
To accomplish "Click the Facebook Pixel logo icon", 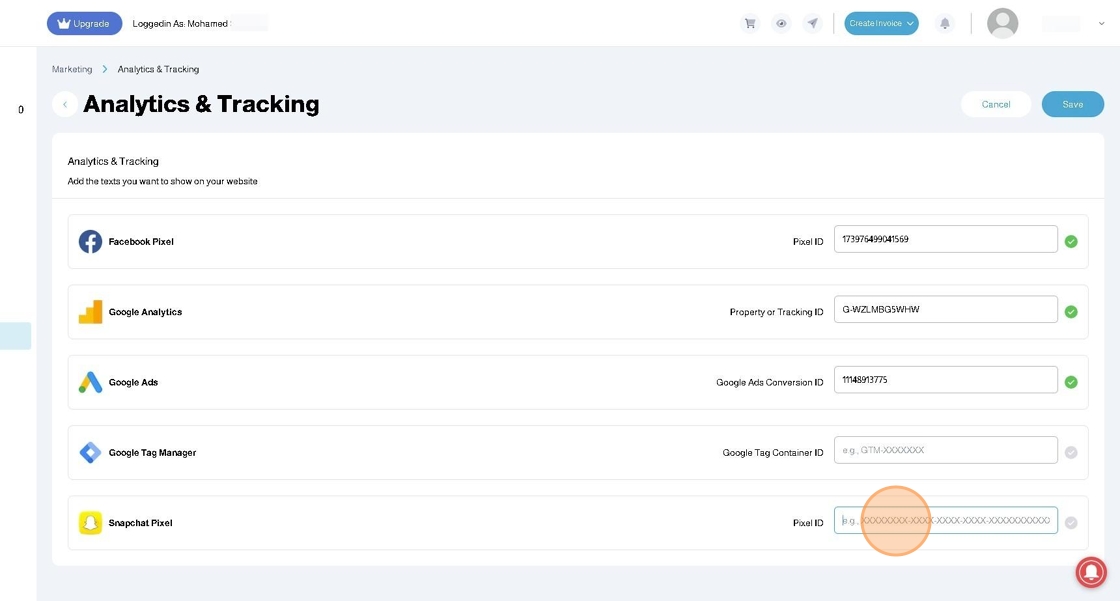I will pos(90,241).
